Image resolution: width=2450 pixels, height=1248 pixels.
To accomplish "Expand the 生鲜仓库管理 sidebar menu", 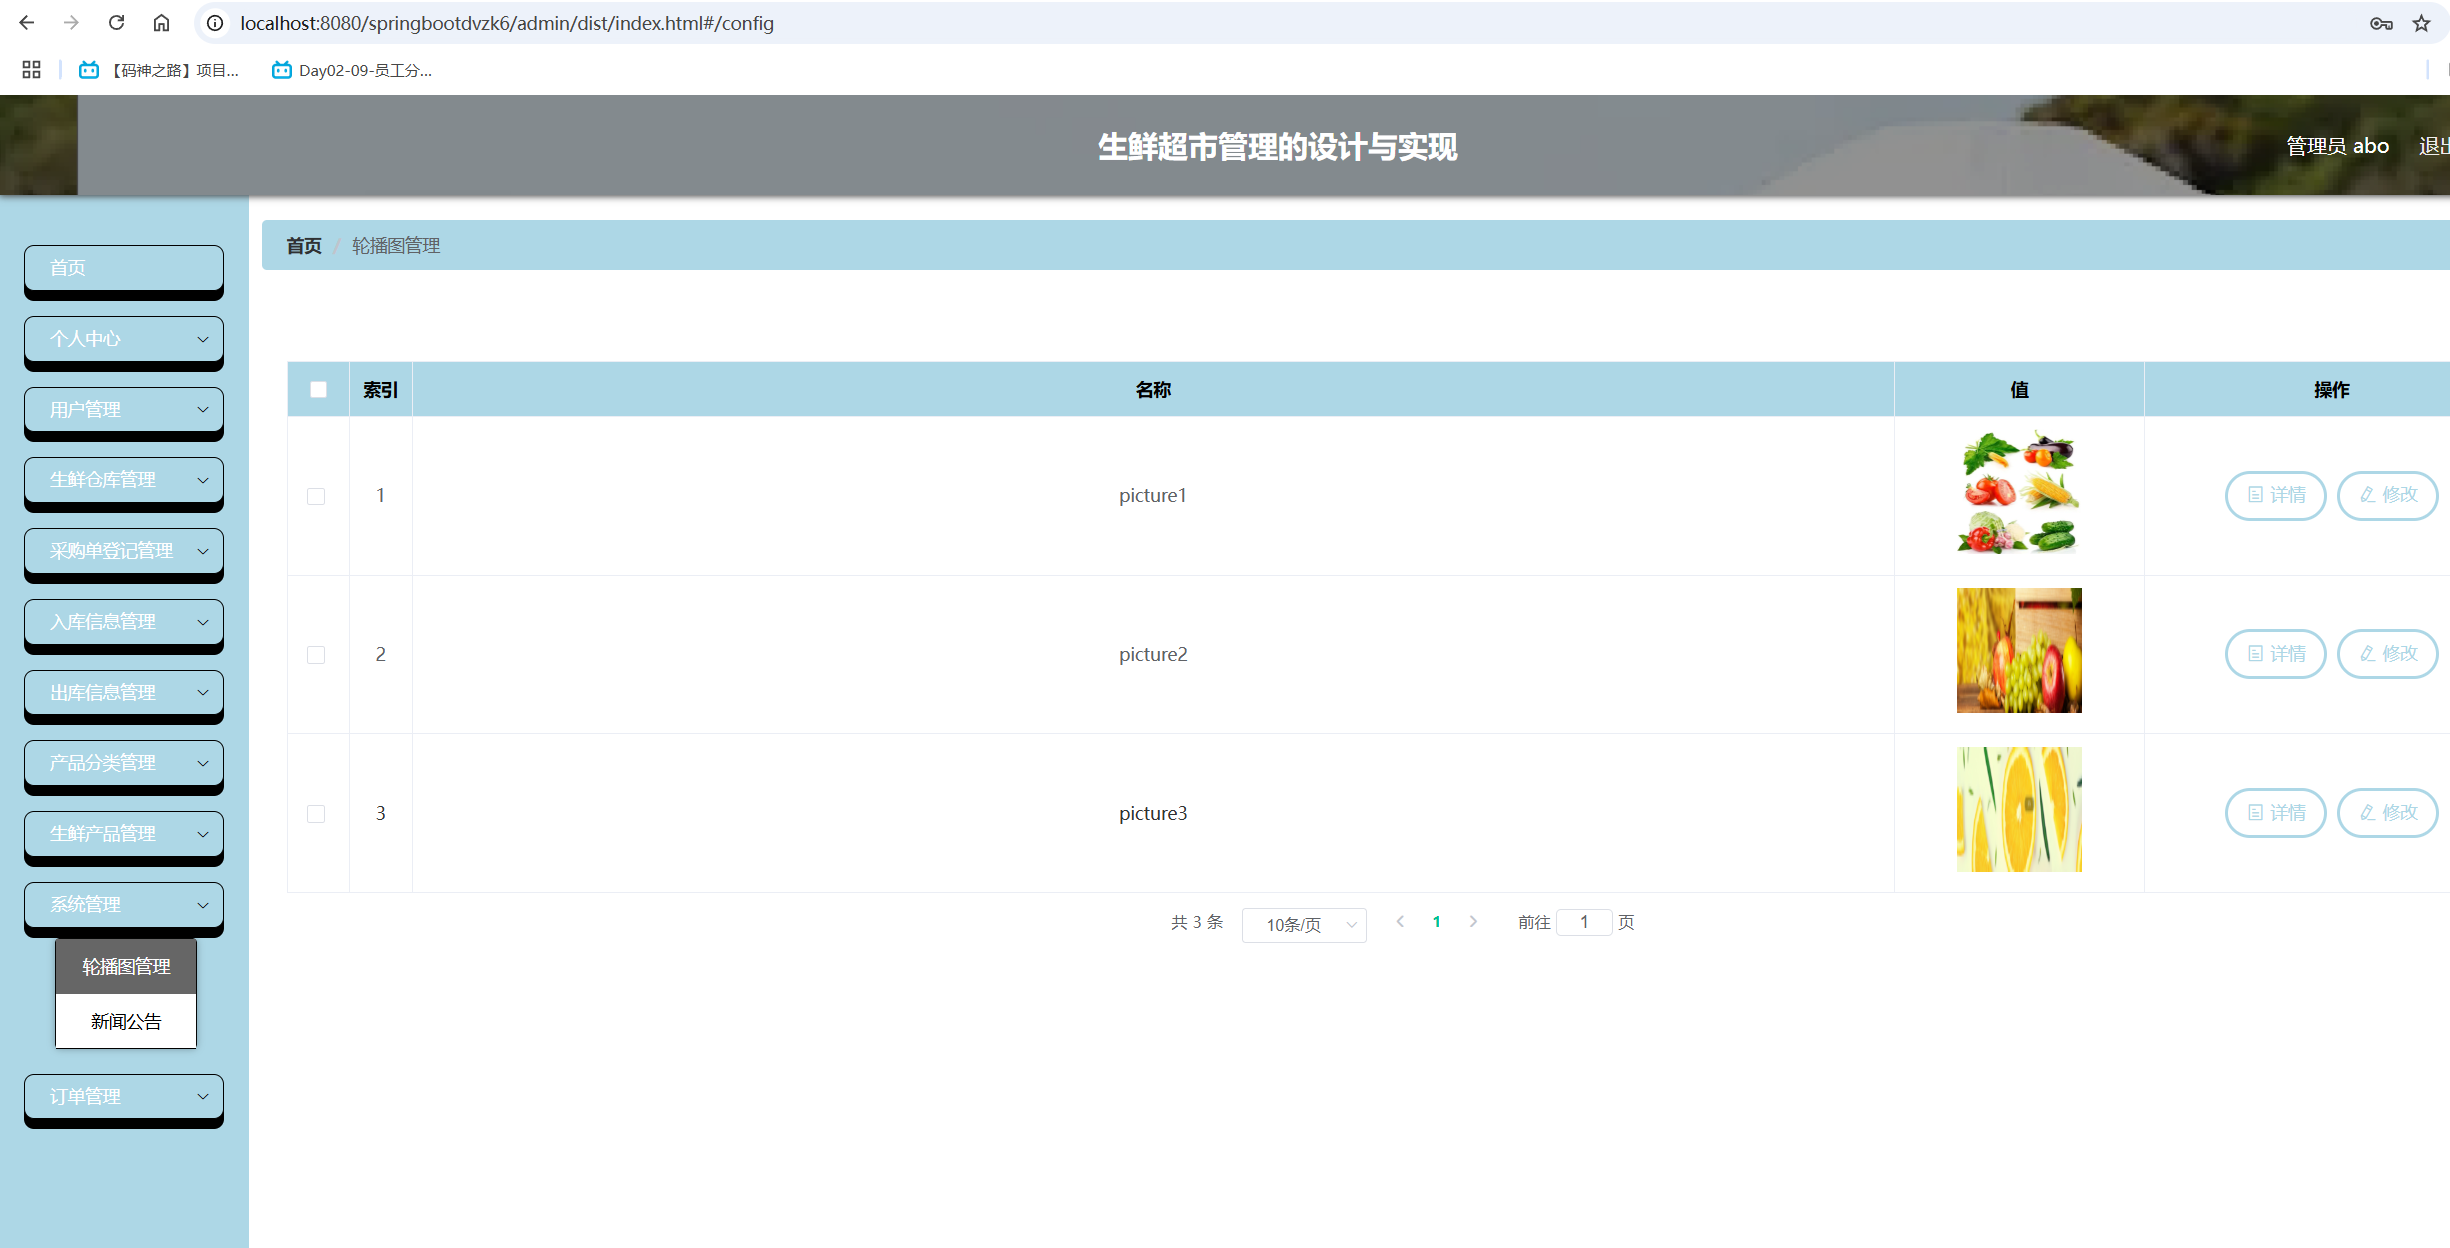I will point(124,480).
